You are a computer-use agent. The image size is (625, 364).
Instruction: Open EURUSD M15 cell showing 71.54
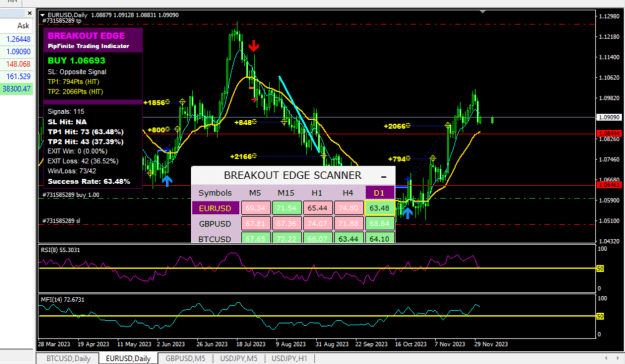(286, 208)
